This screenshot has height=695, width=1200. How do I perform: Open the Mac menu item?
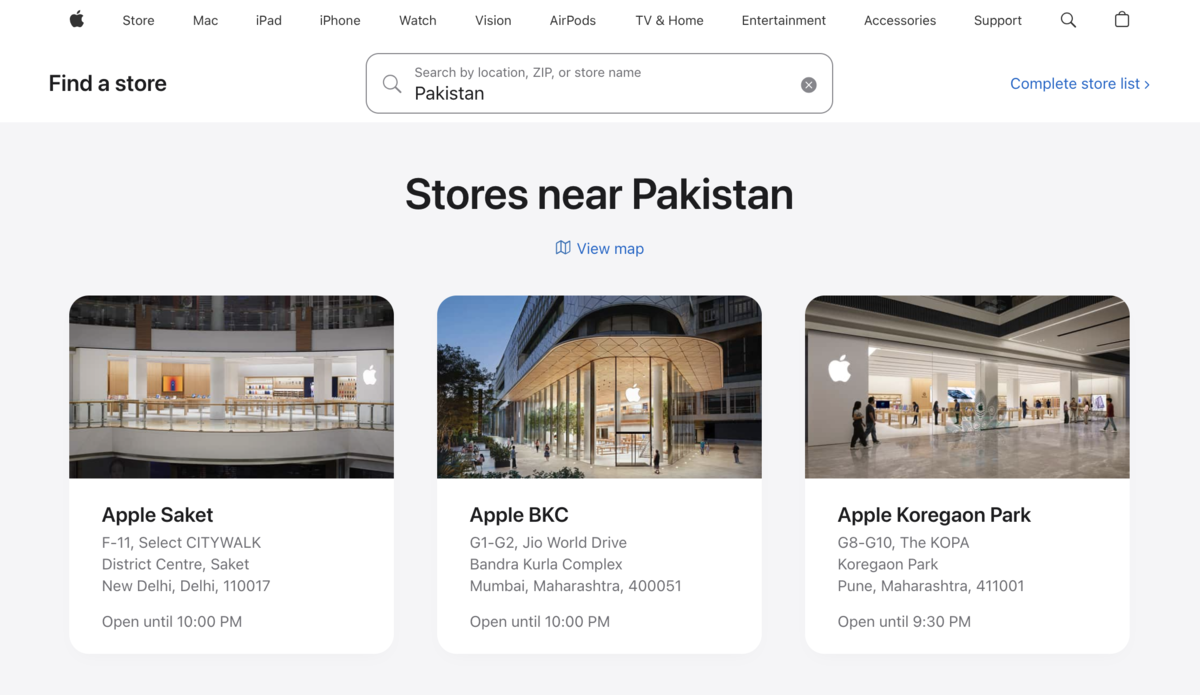(x=205, y=20)
